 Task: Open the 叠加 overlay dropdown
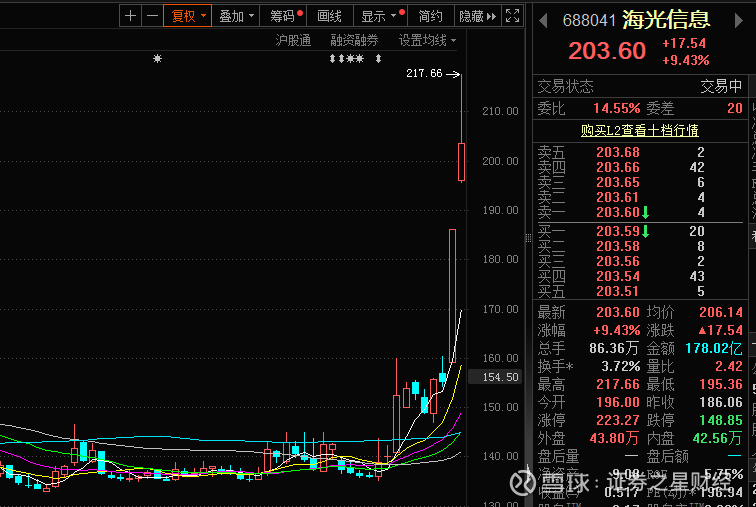pos(236,16)
